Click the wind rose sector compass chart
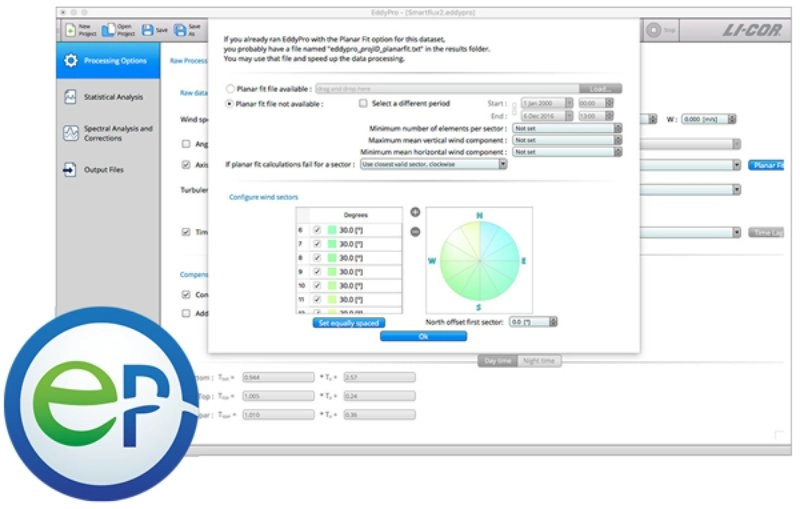This screenshot has height=509, width=800. [x=479, y=261]
